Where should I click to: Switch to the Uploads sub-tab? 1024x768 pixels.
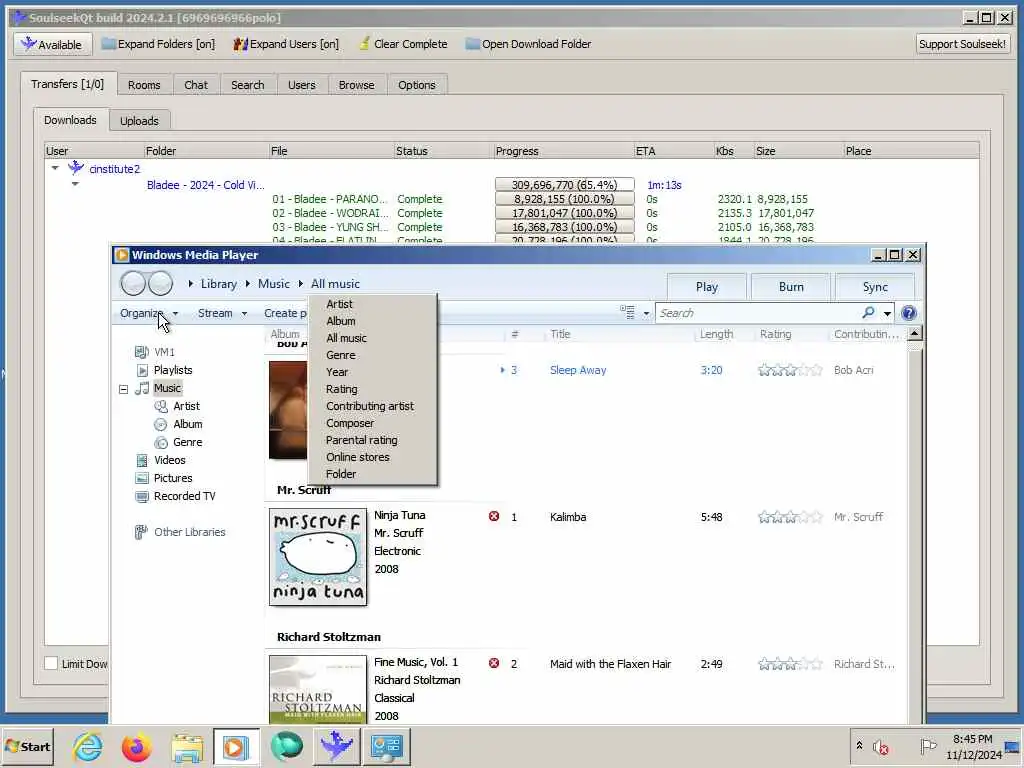click(x=139, y=121)
